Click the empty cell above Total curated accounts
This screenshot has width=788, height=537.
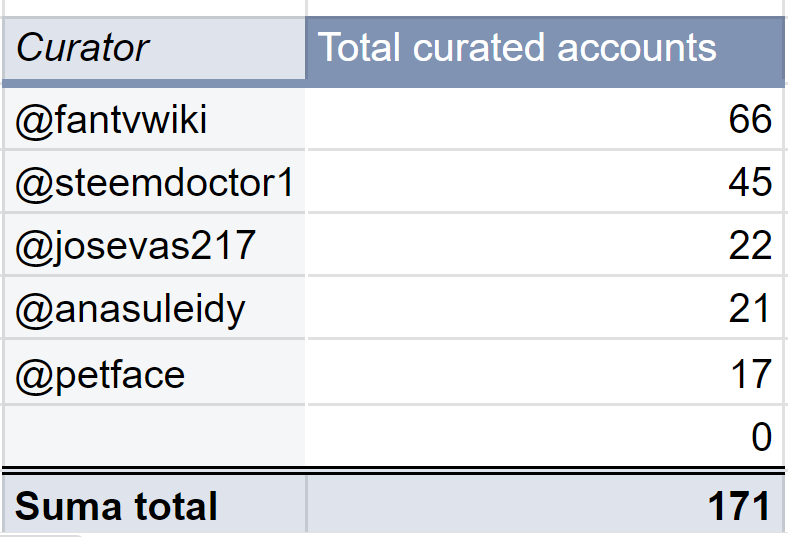point(545,7)
